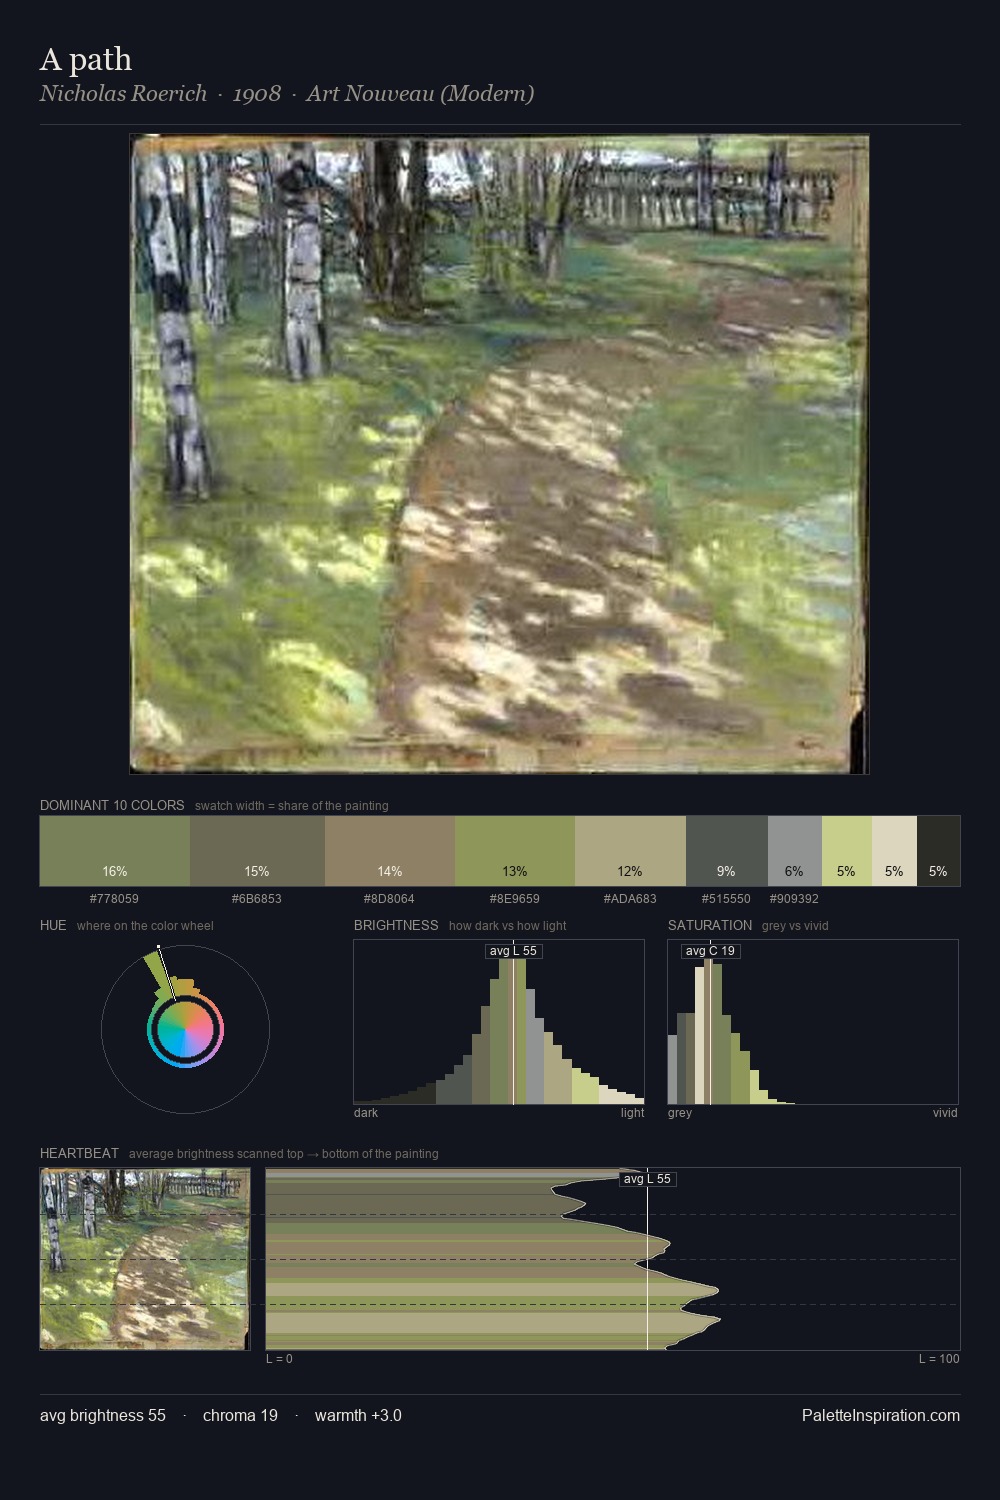The width and height of the screenshot is (1000, 1500).
Task: Click the hex code #8D8064
Action: pos(389,899)
